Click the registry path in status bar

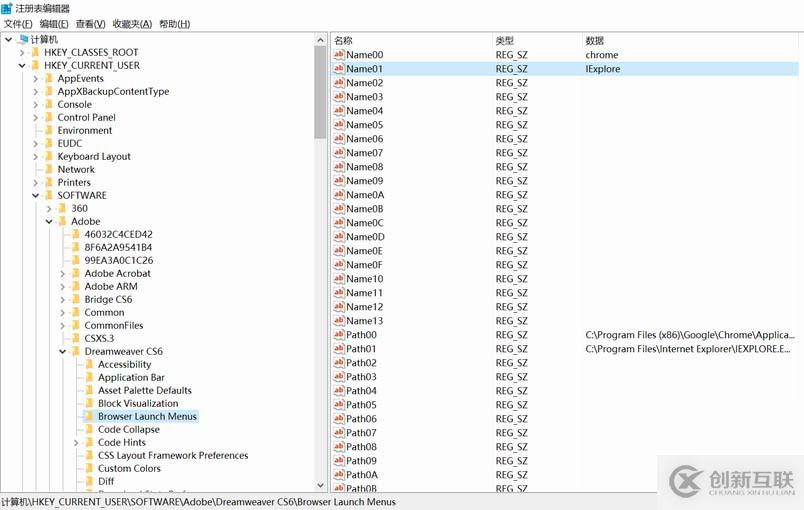coord(198,502)
